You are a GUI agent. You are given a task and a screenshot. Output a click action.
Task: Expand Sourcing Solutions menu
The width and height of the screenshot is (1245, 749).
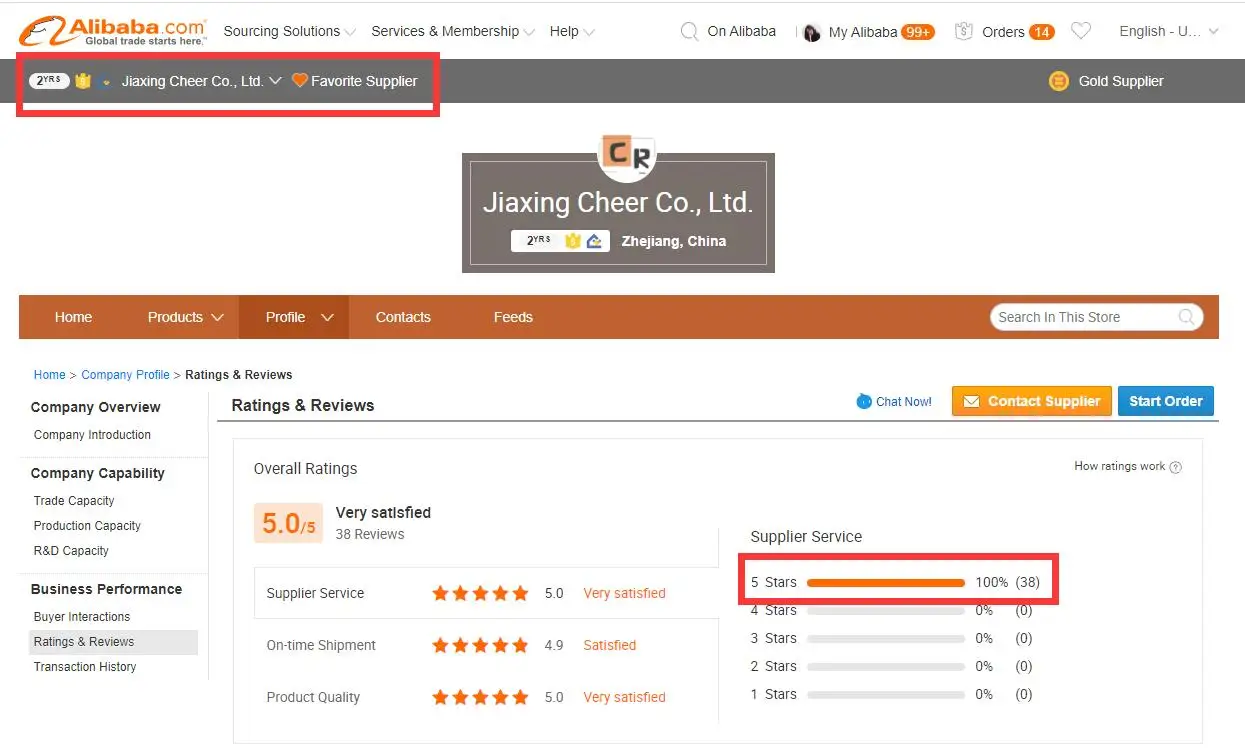click(x=289, y=31)
